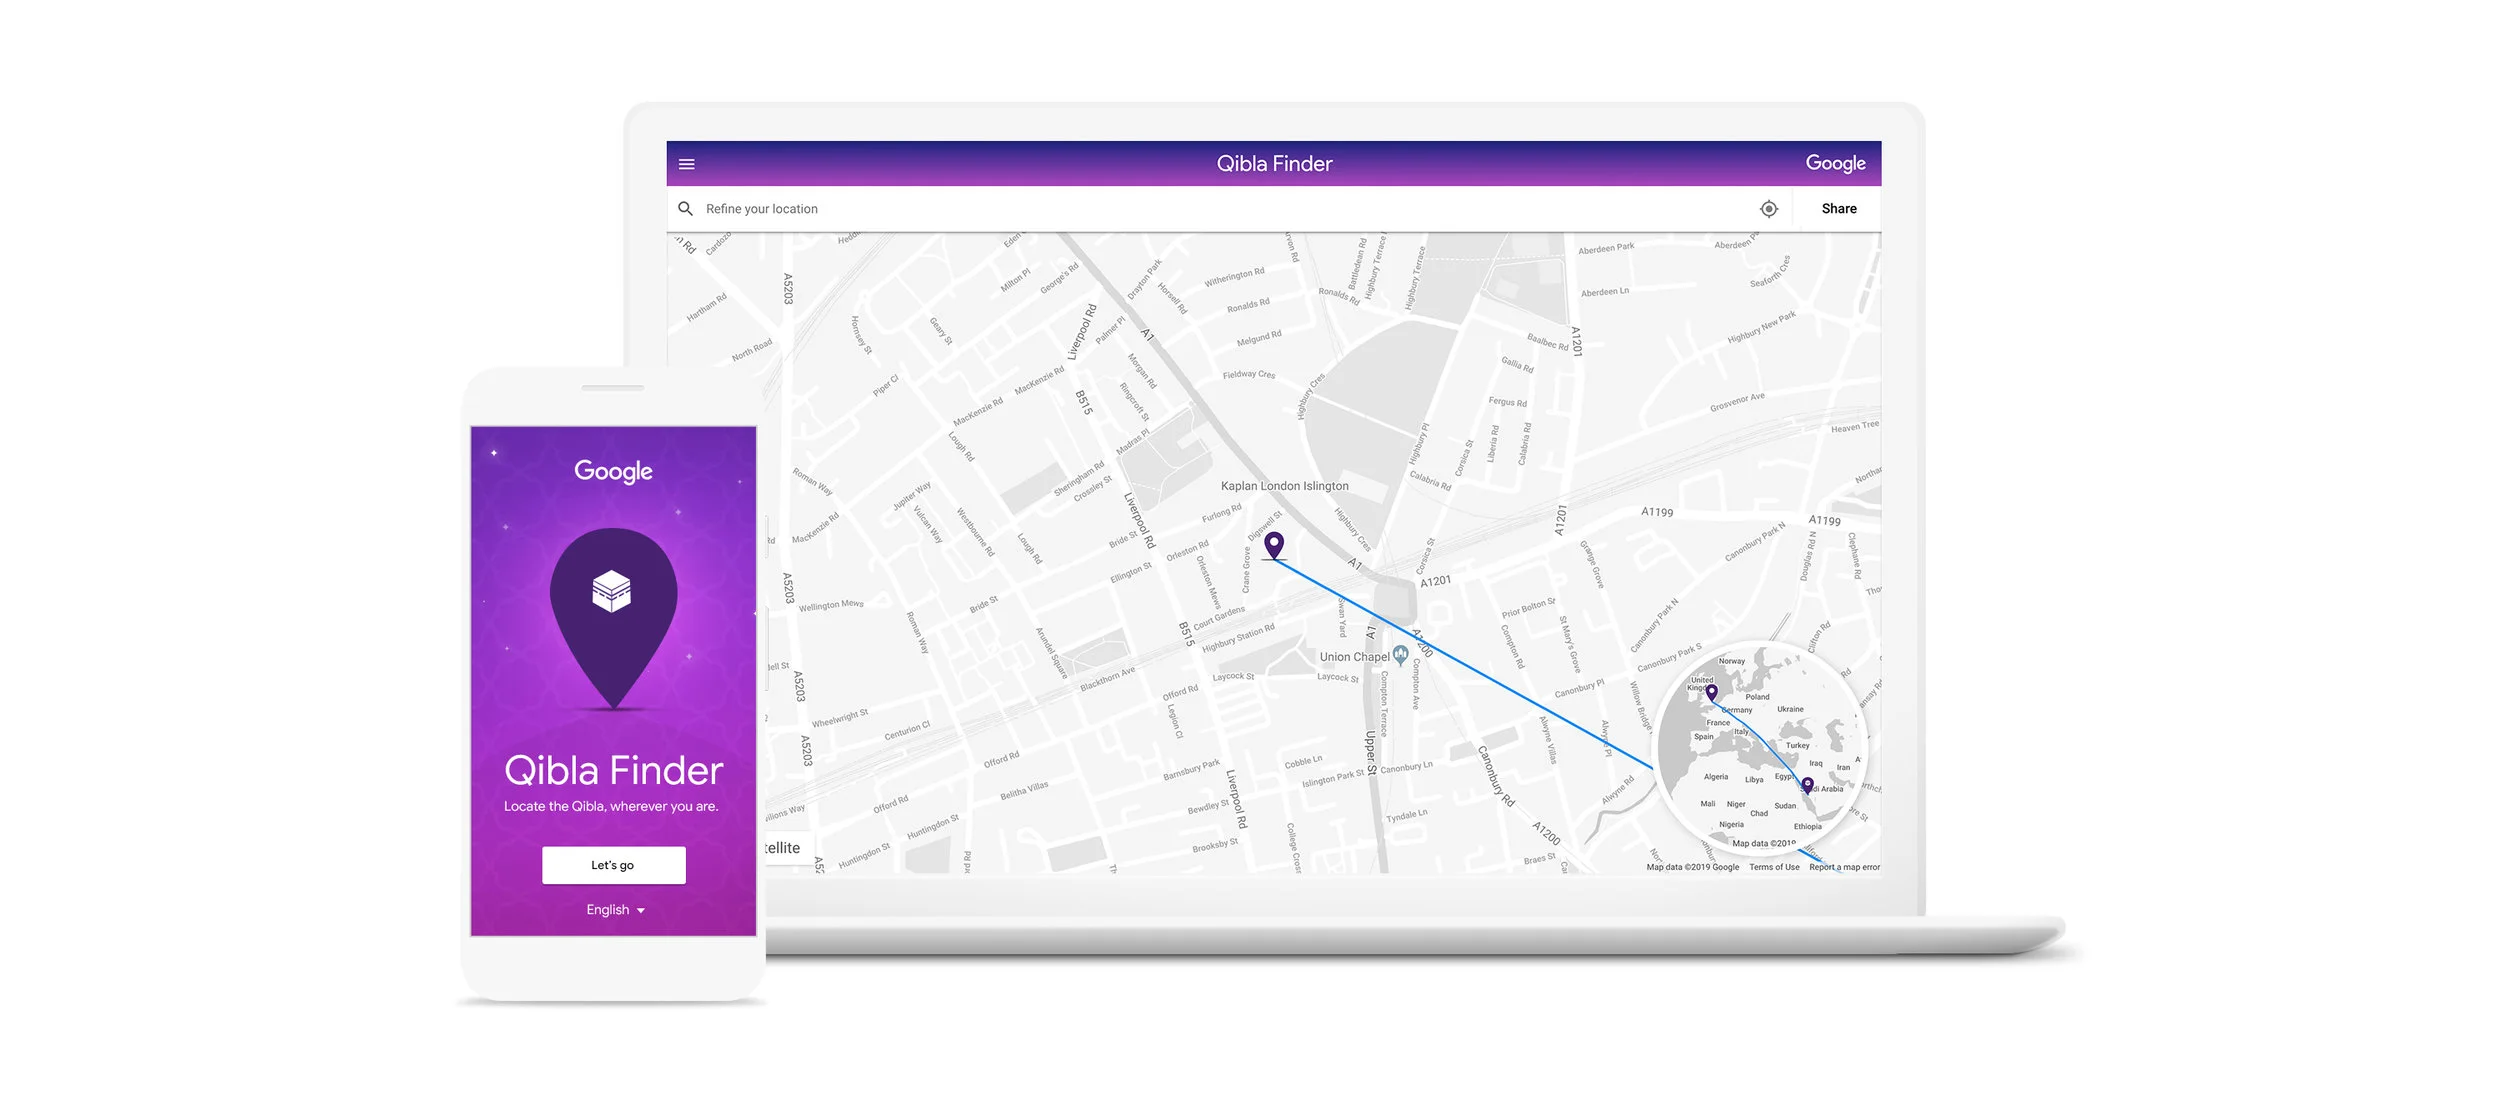The width and height of the screenshot is (2500, 1101).
Task: Click the search magnifier icon
Action: point(685,208)
